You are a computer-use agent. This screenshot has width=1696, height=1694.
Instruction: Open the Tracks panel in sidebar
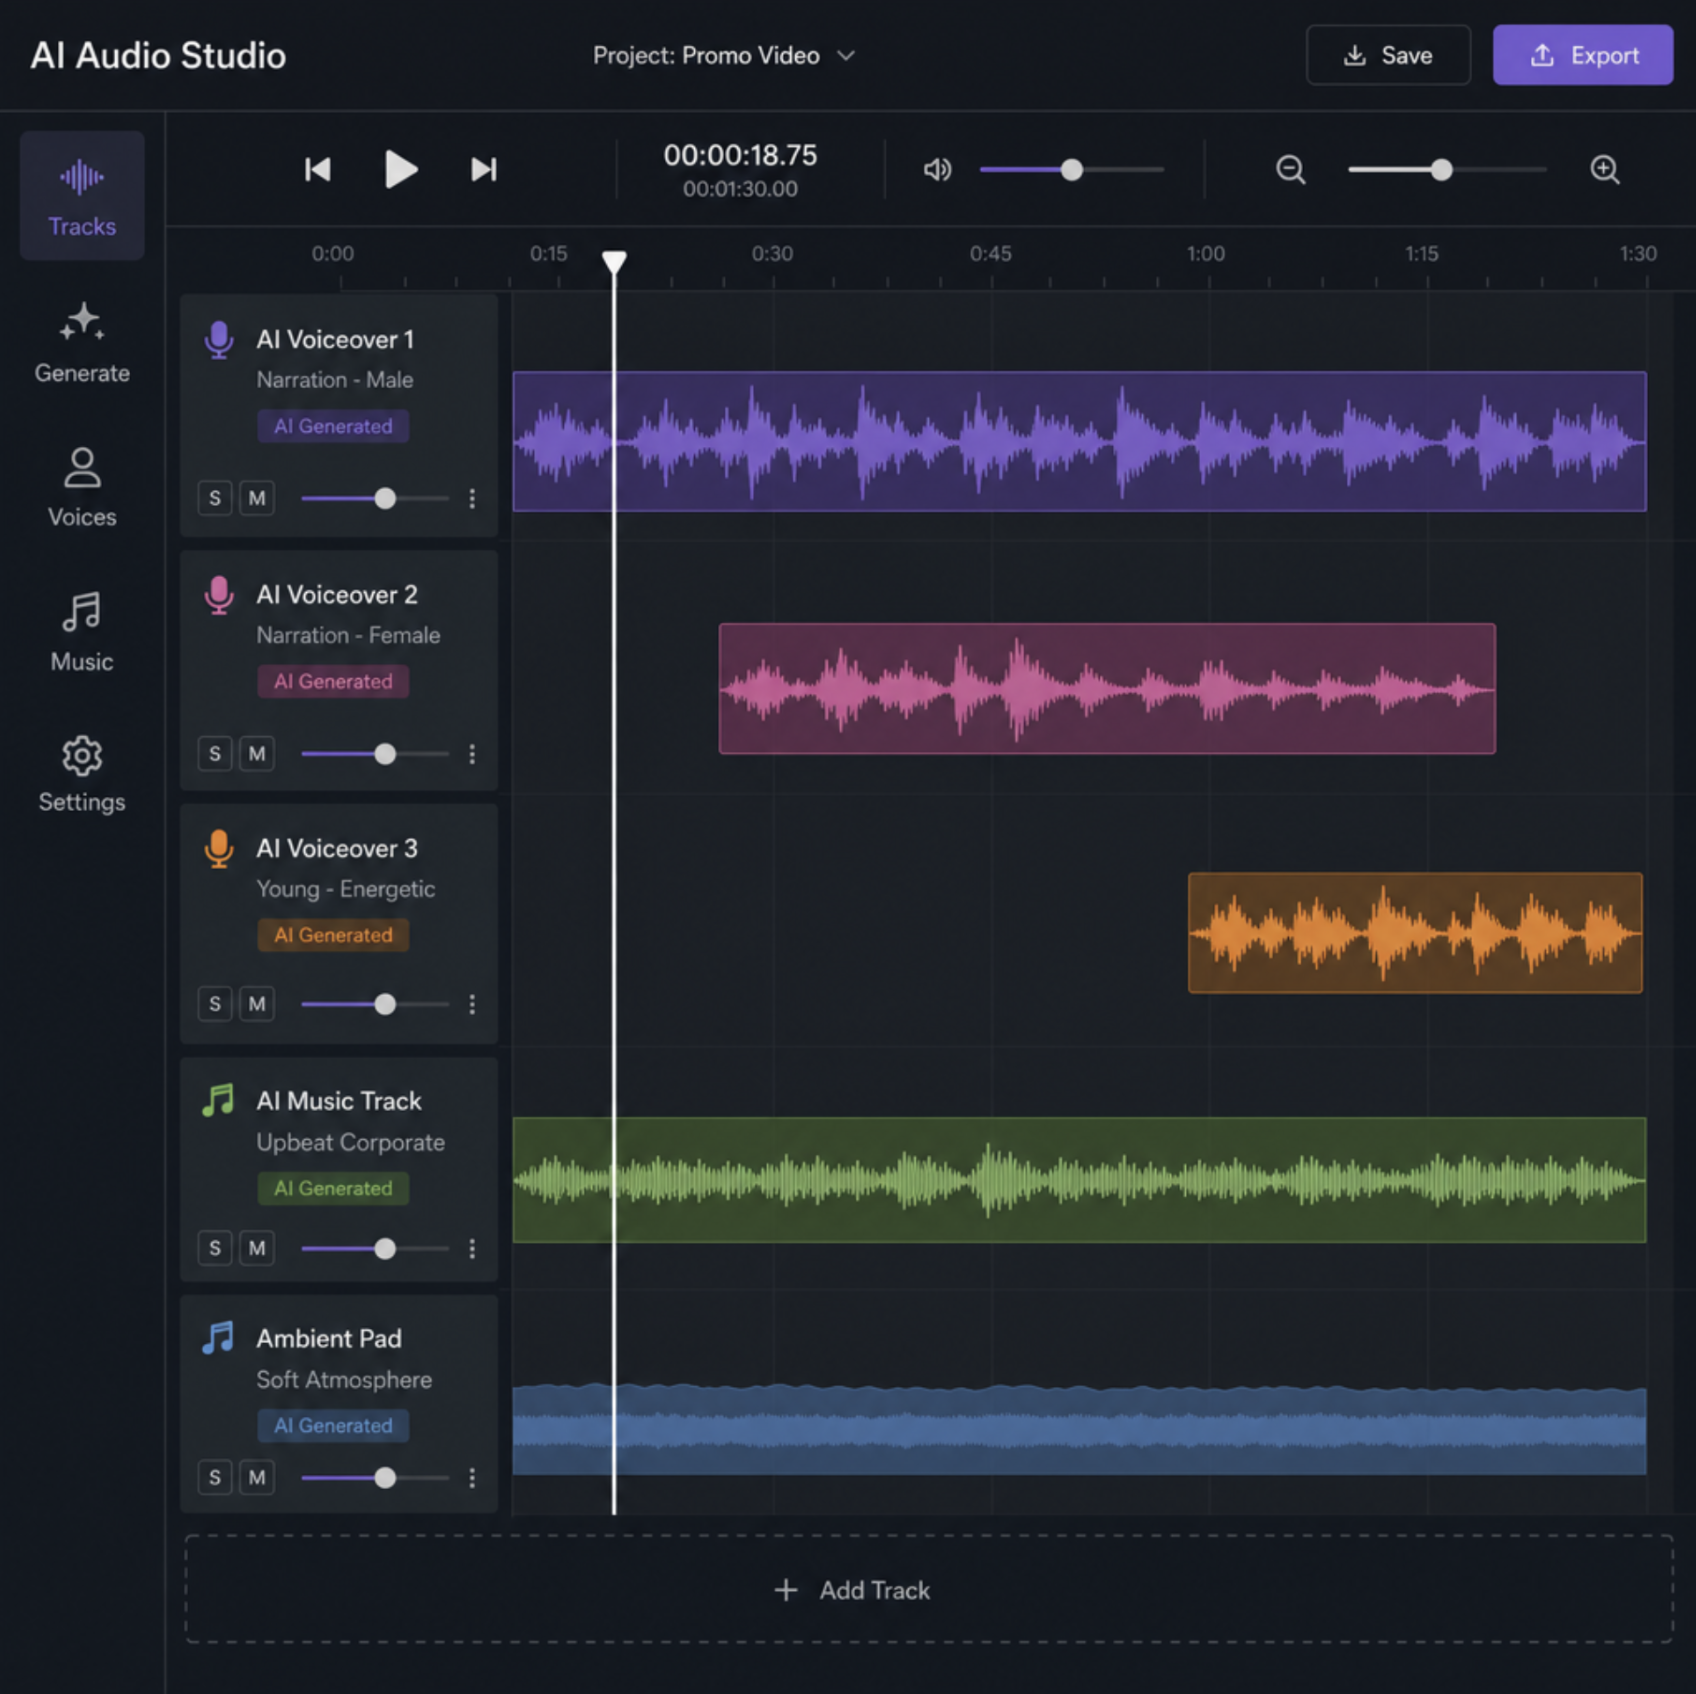(x=82, y=196)
